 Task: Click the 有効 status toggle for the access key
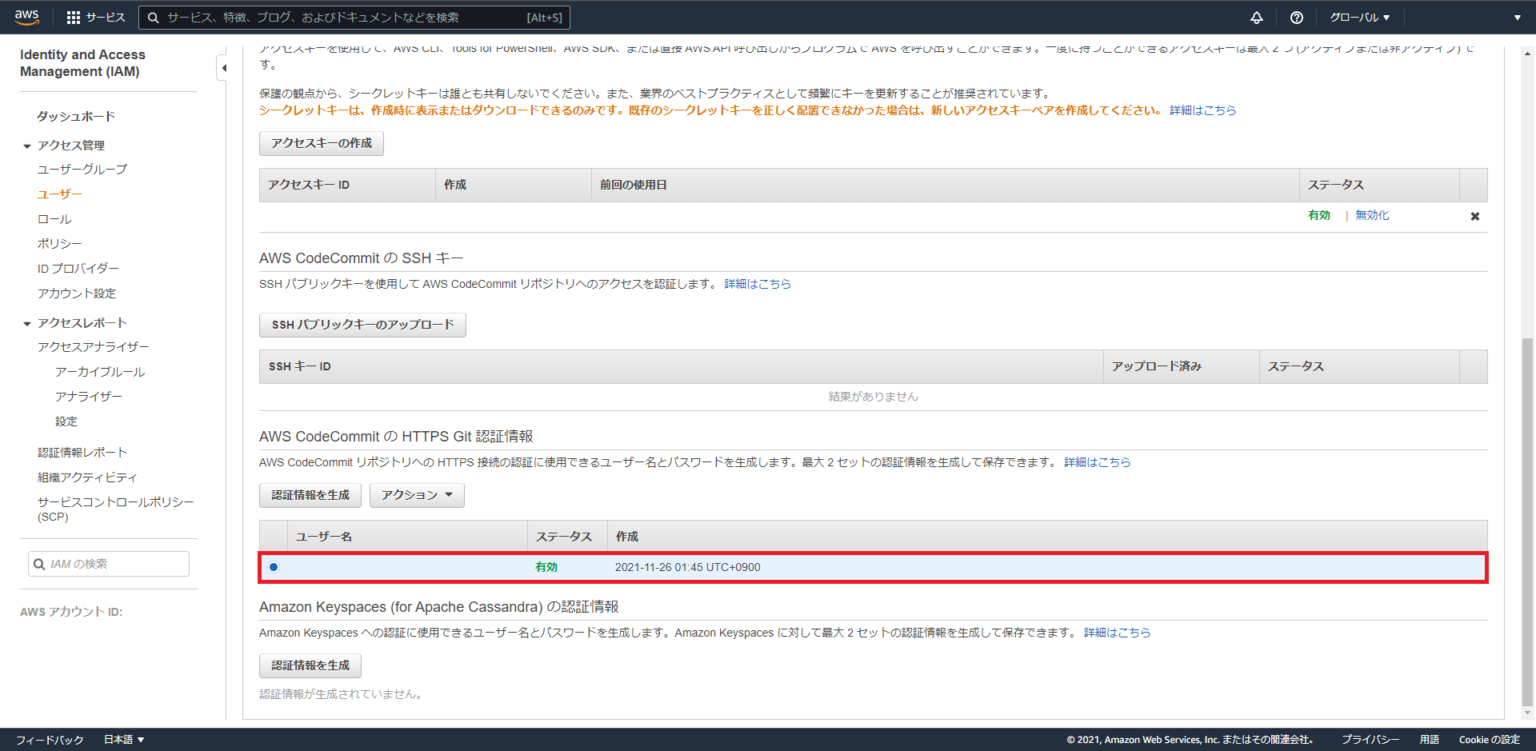tap(1319, 215)
